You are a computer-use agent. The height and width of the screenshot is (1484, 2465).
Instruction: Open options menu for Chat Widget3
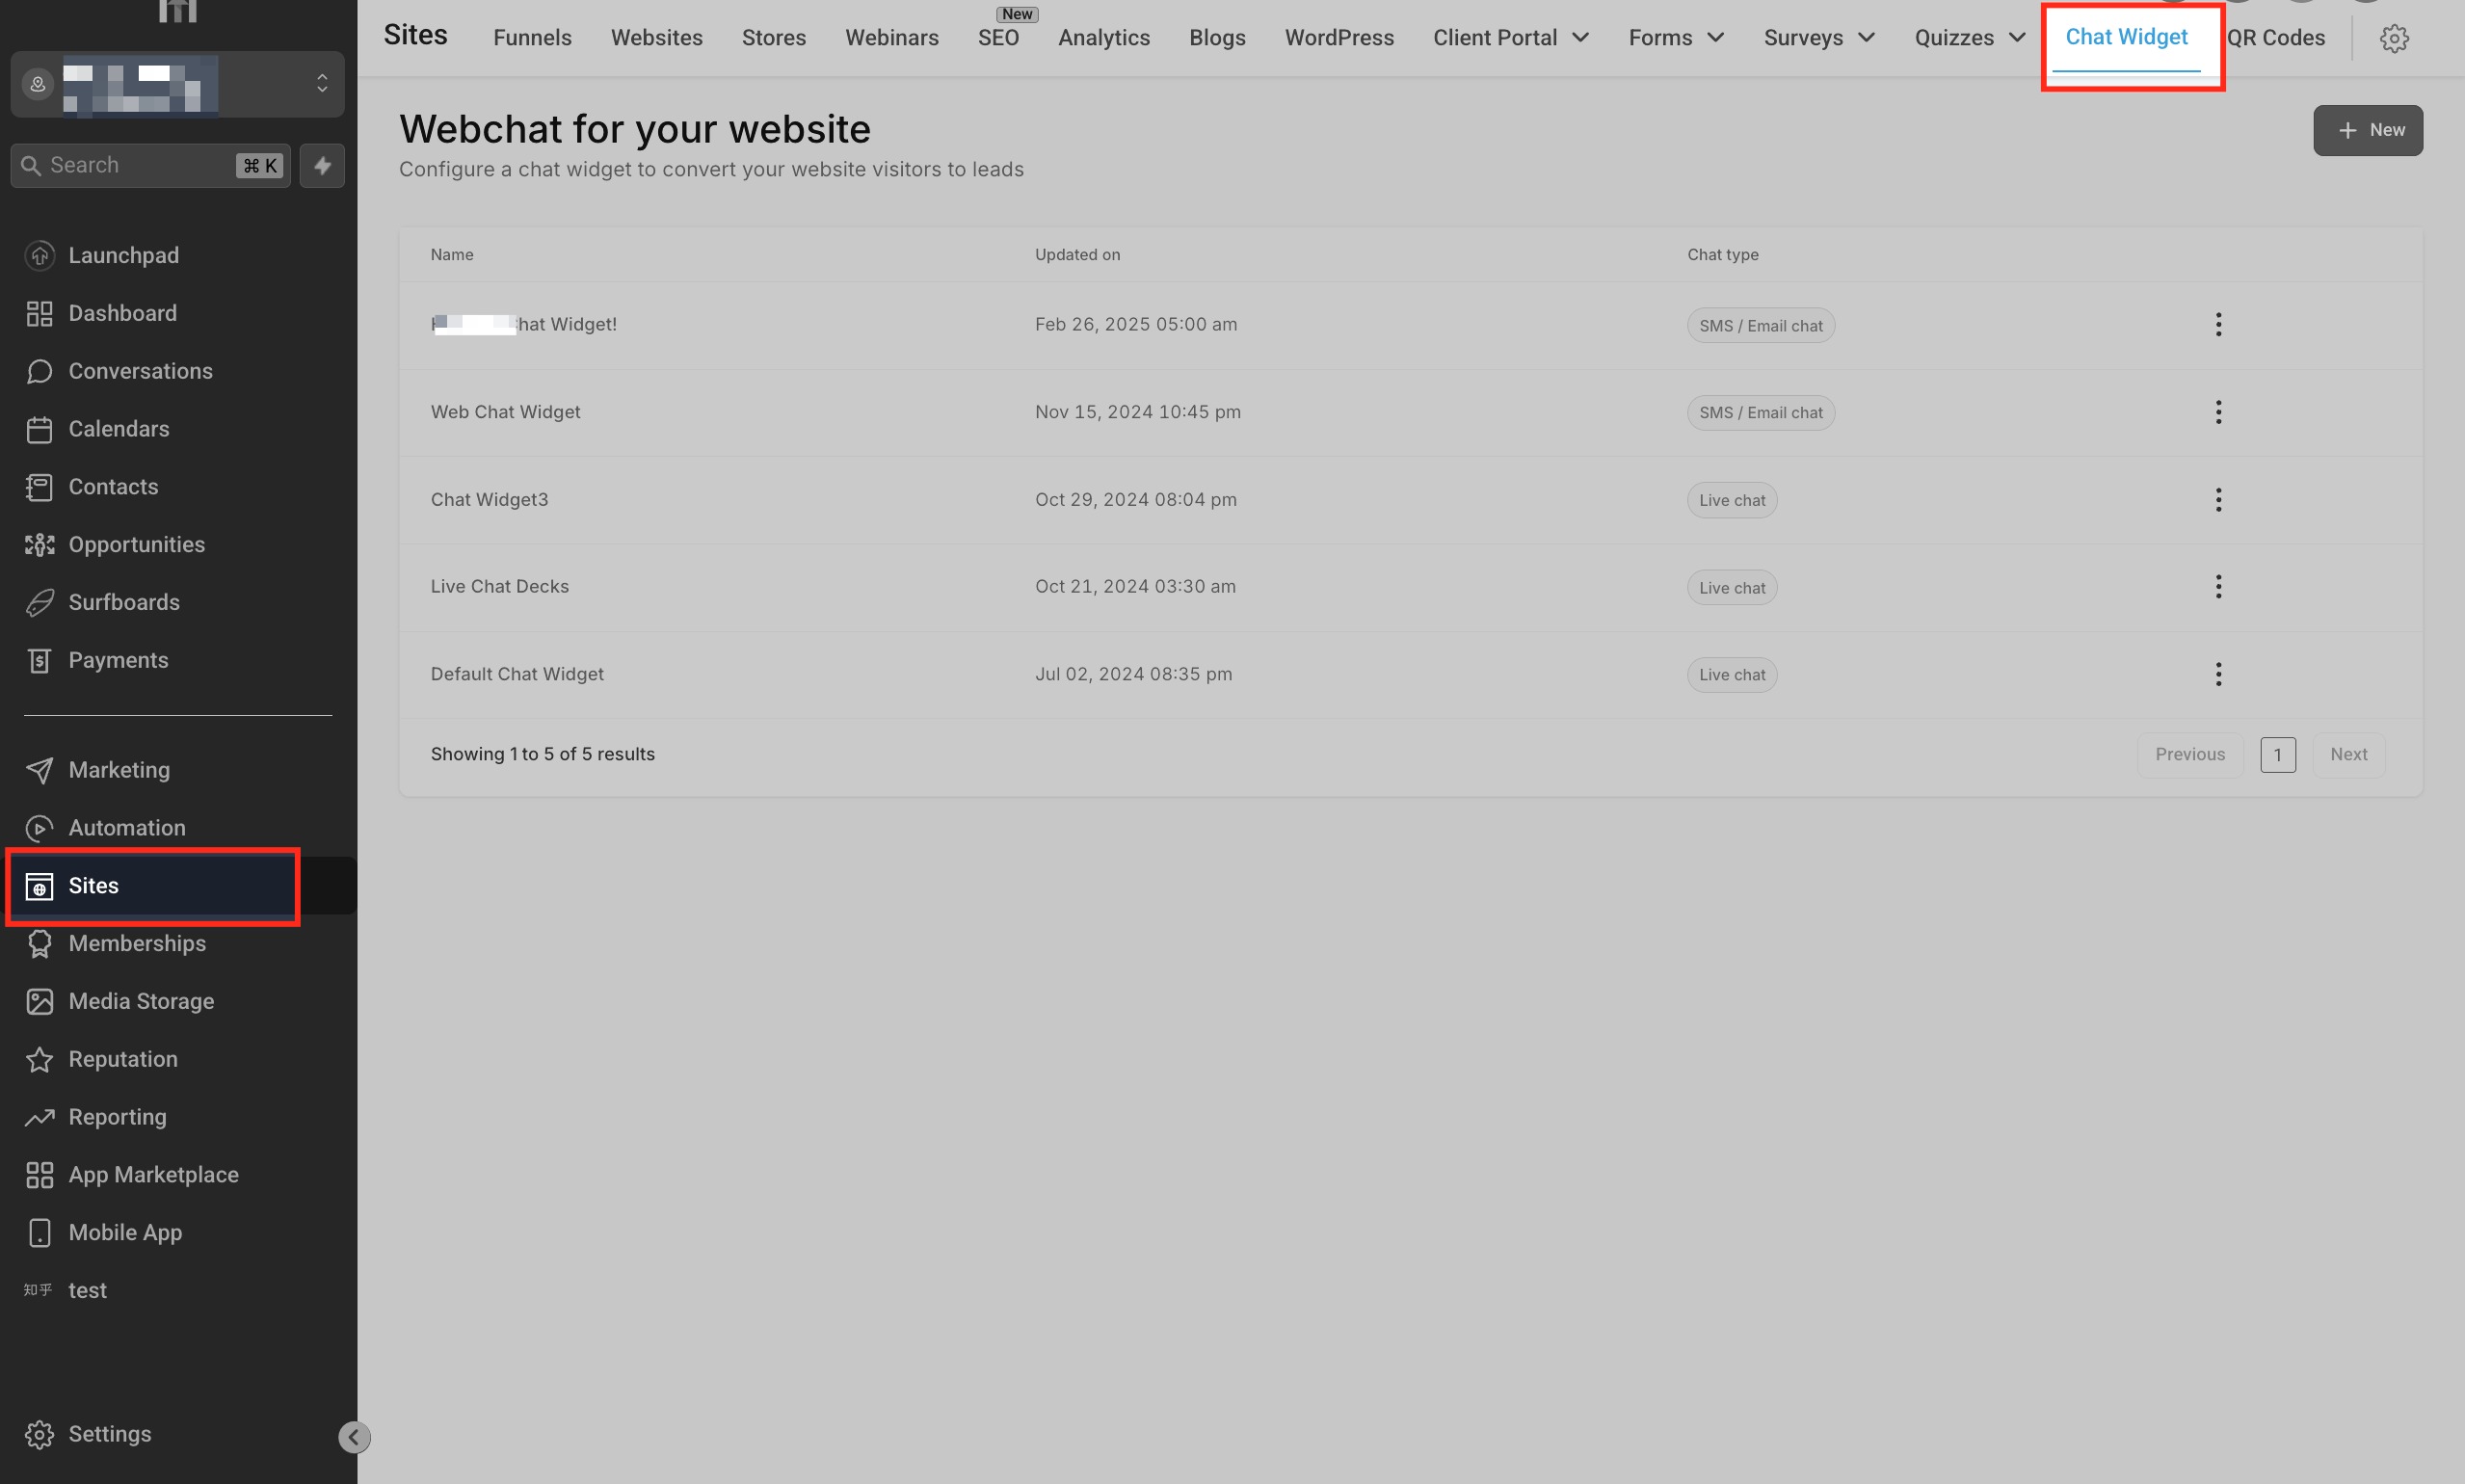pos(2217,500)
